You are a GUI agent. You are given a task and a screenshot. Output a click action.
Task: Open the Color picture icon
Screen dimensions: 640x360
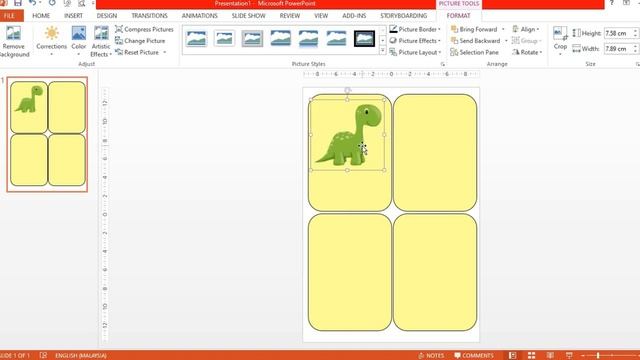click(78, 33)
